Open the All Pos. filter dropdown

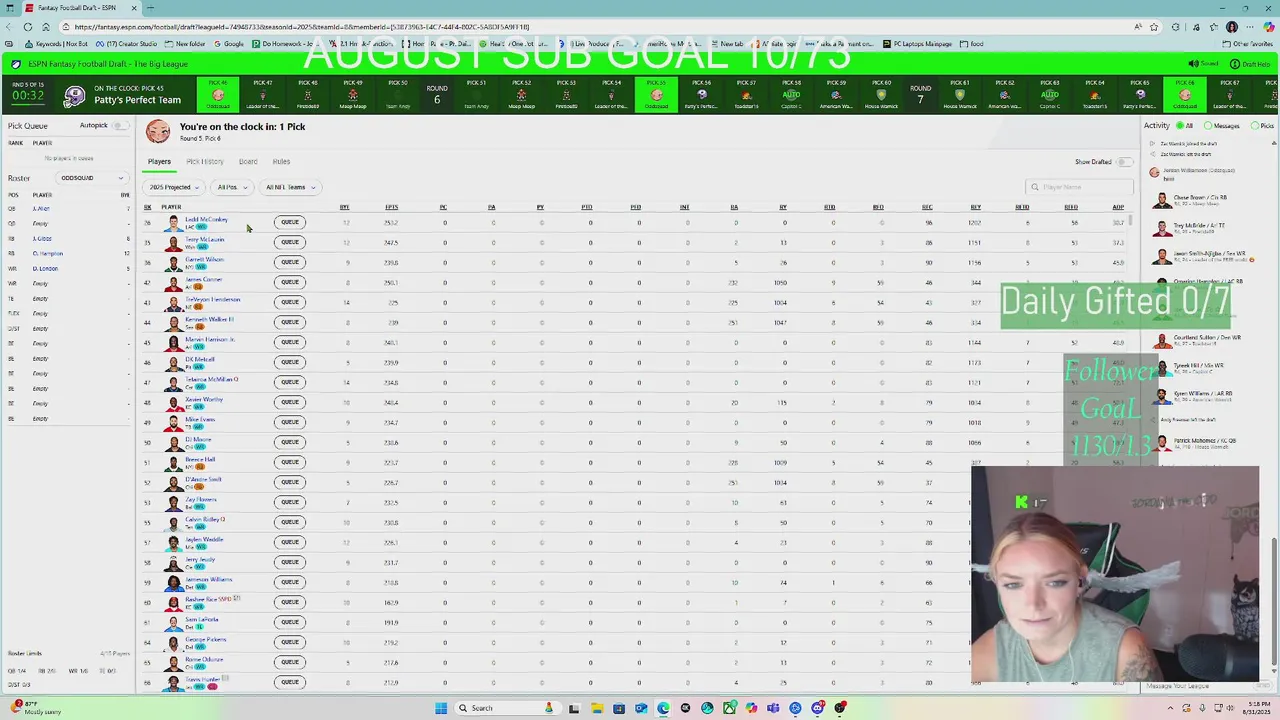pos(231,187)
